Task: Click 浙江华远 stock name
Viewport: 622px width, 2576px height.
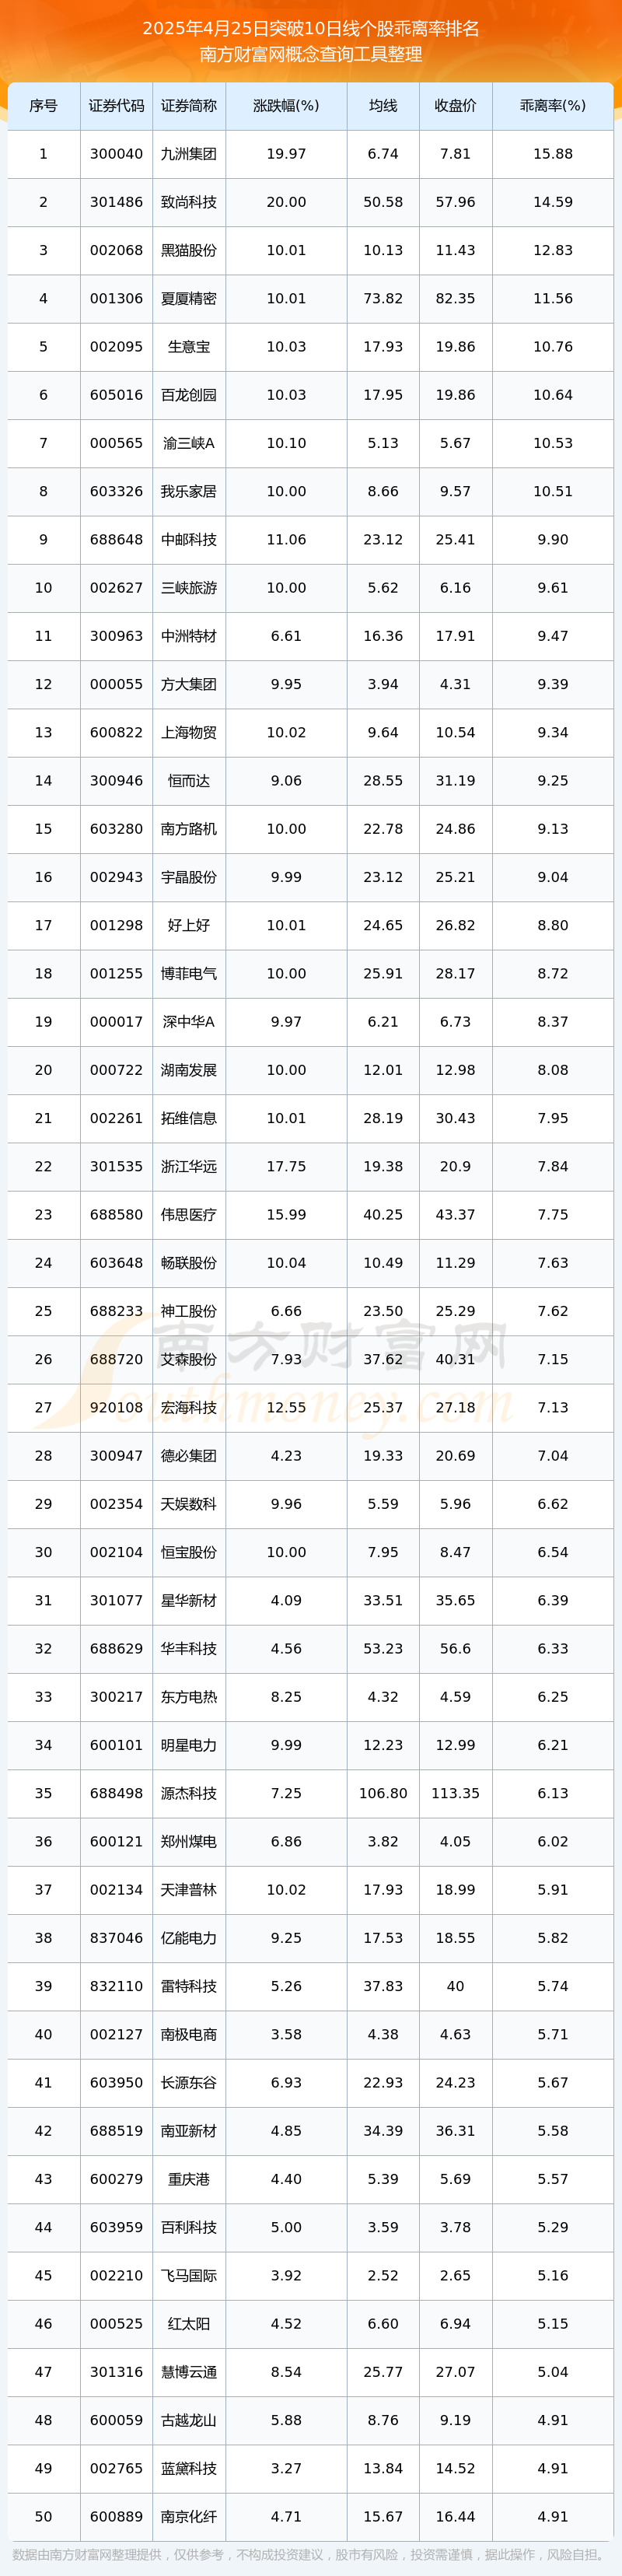Action: click(x=189, y=1166)
